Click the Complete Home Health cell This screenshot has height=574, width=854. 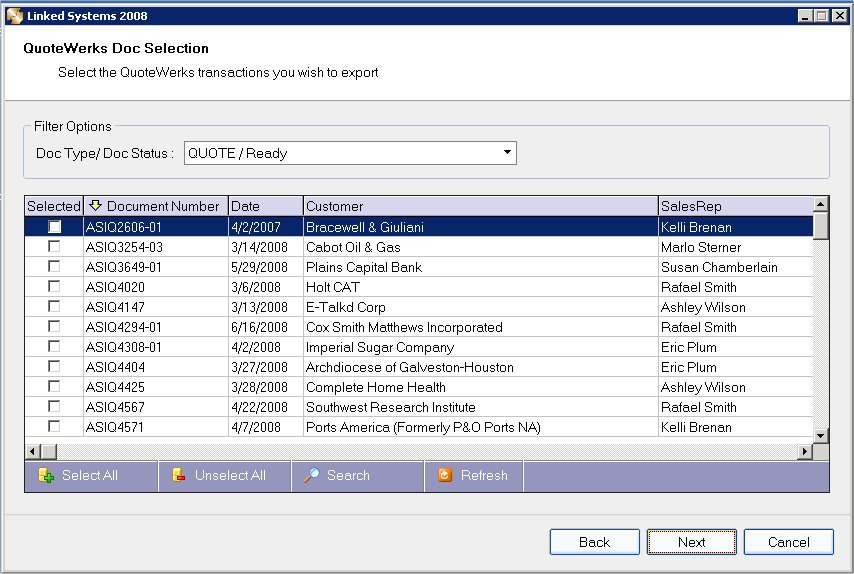tap(481, 387)
